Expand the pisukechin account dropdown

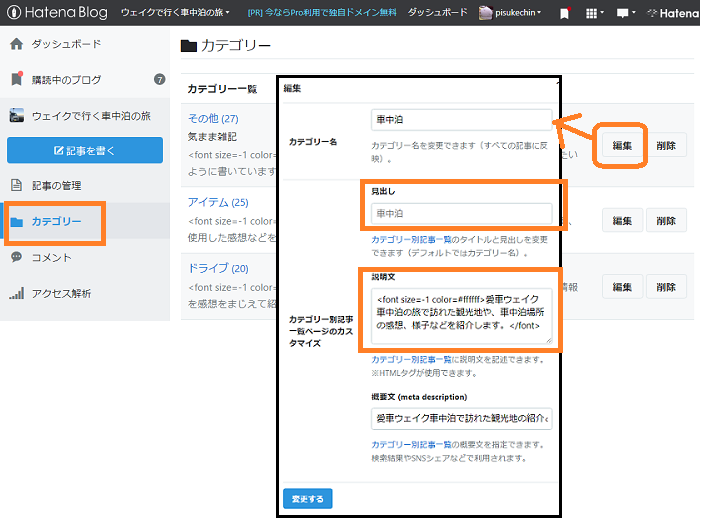(x=518, y=13)
